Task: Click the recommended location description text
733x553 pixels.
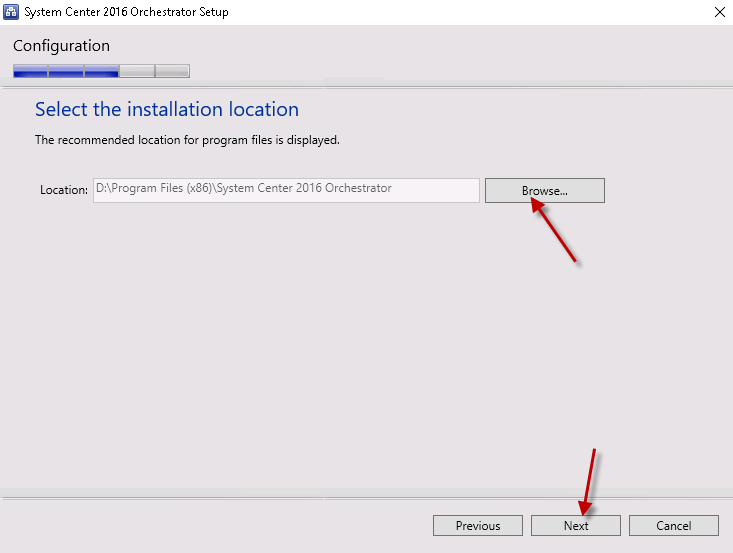Action: click(x=187, y=140)
